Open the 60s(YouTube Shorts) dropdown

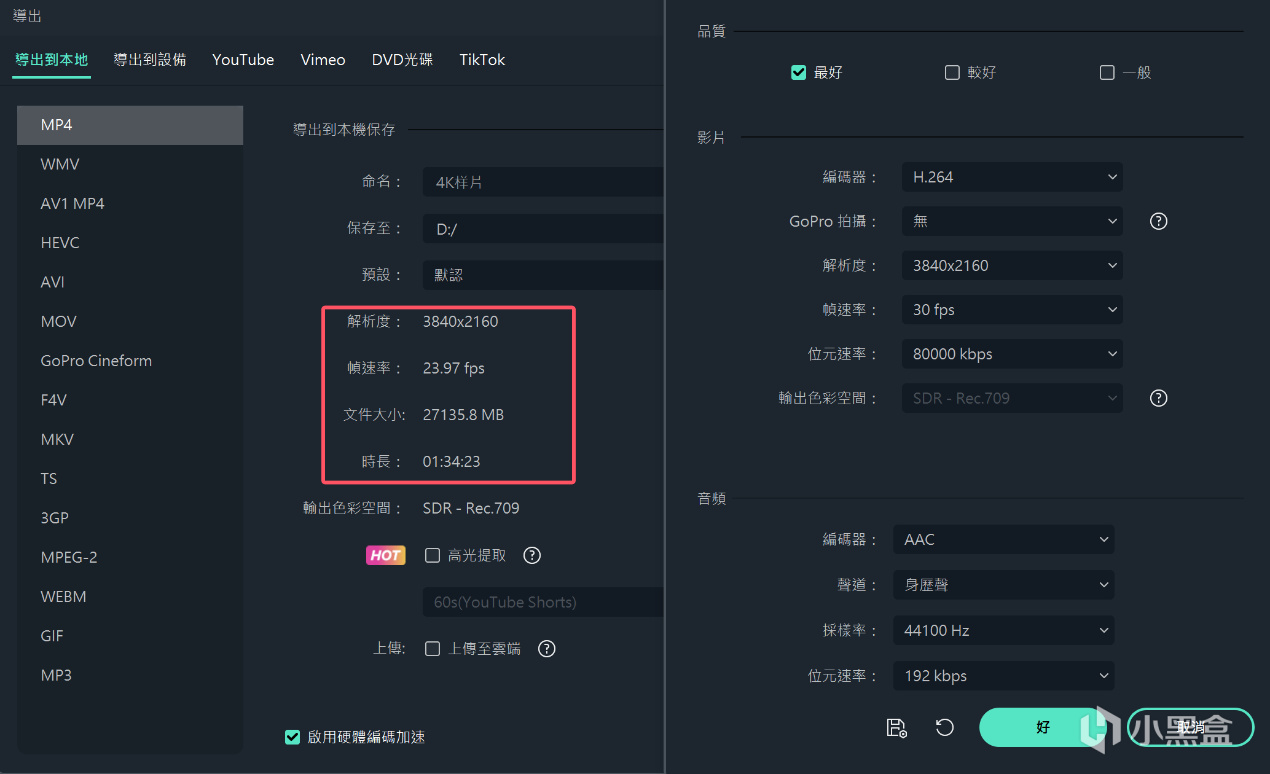point(543,602)
